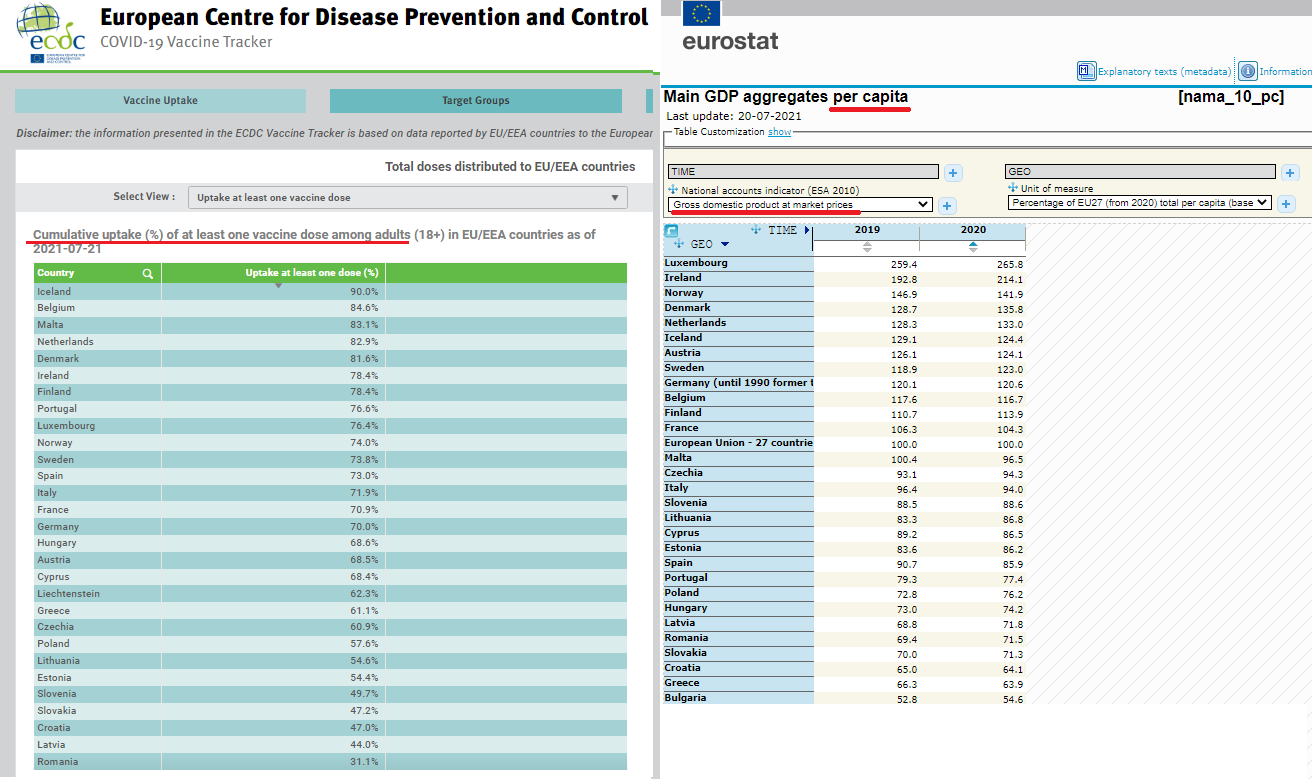The width and height of the screenshot is (1313, 779).
Task: Click the 31.1% uptake value
Action: [364, 762]
